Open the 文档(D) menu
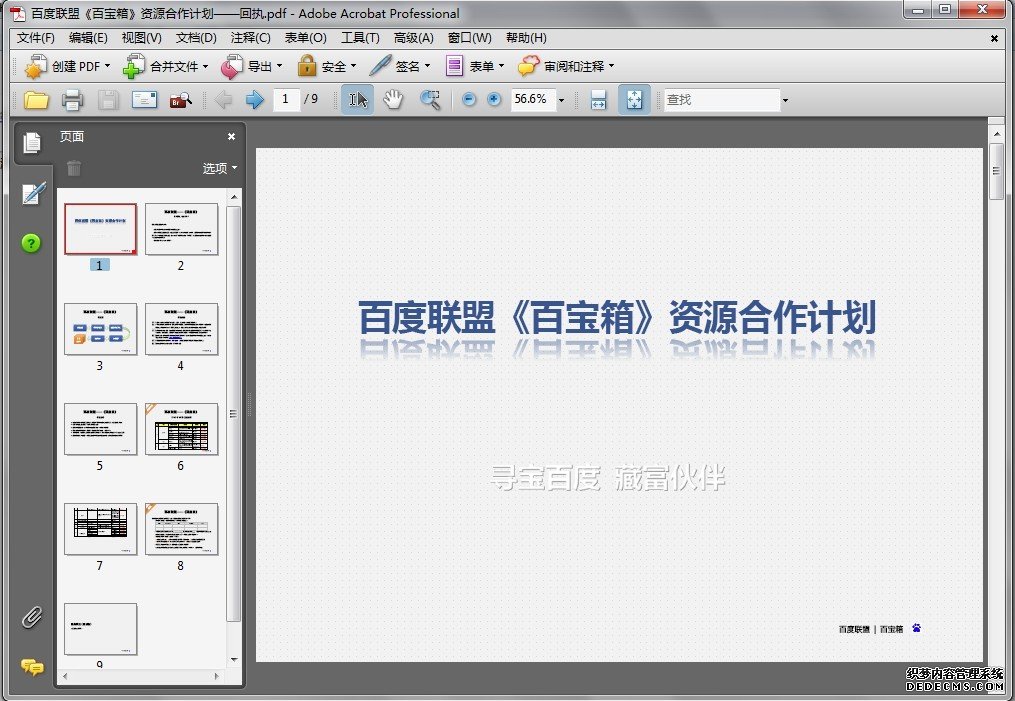This screenshot has height=701, width=1015. (x=196, y=38)
